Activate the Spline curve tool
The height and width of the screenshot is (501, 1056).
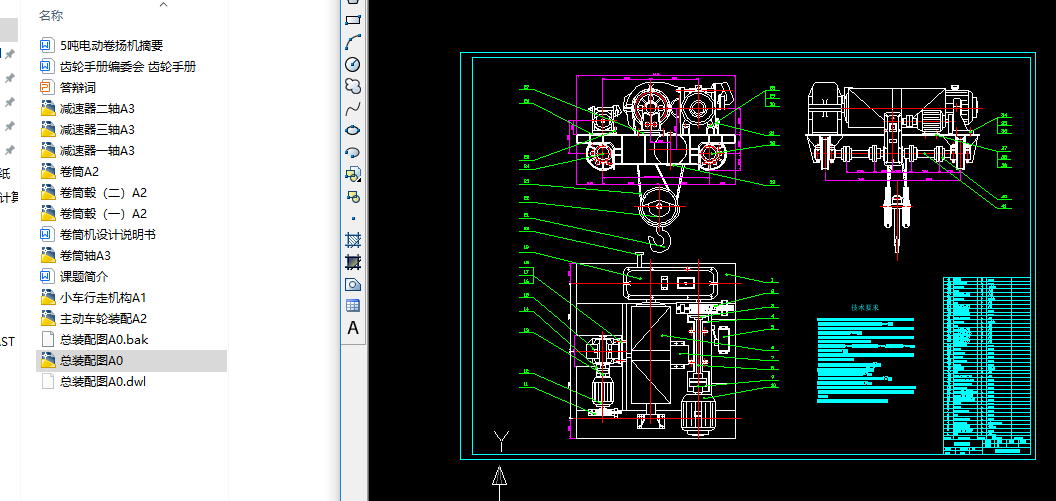[353, 108]
